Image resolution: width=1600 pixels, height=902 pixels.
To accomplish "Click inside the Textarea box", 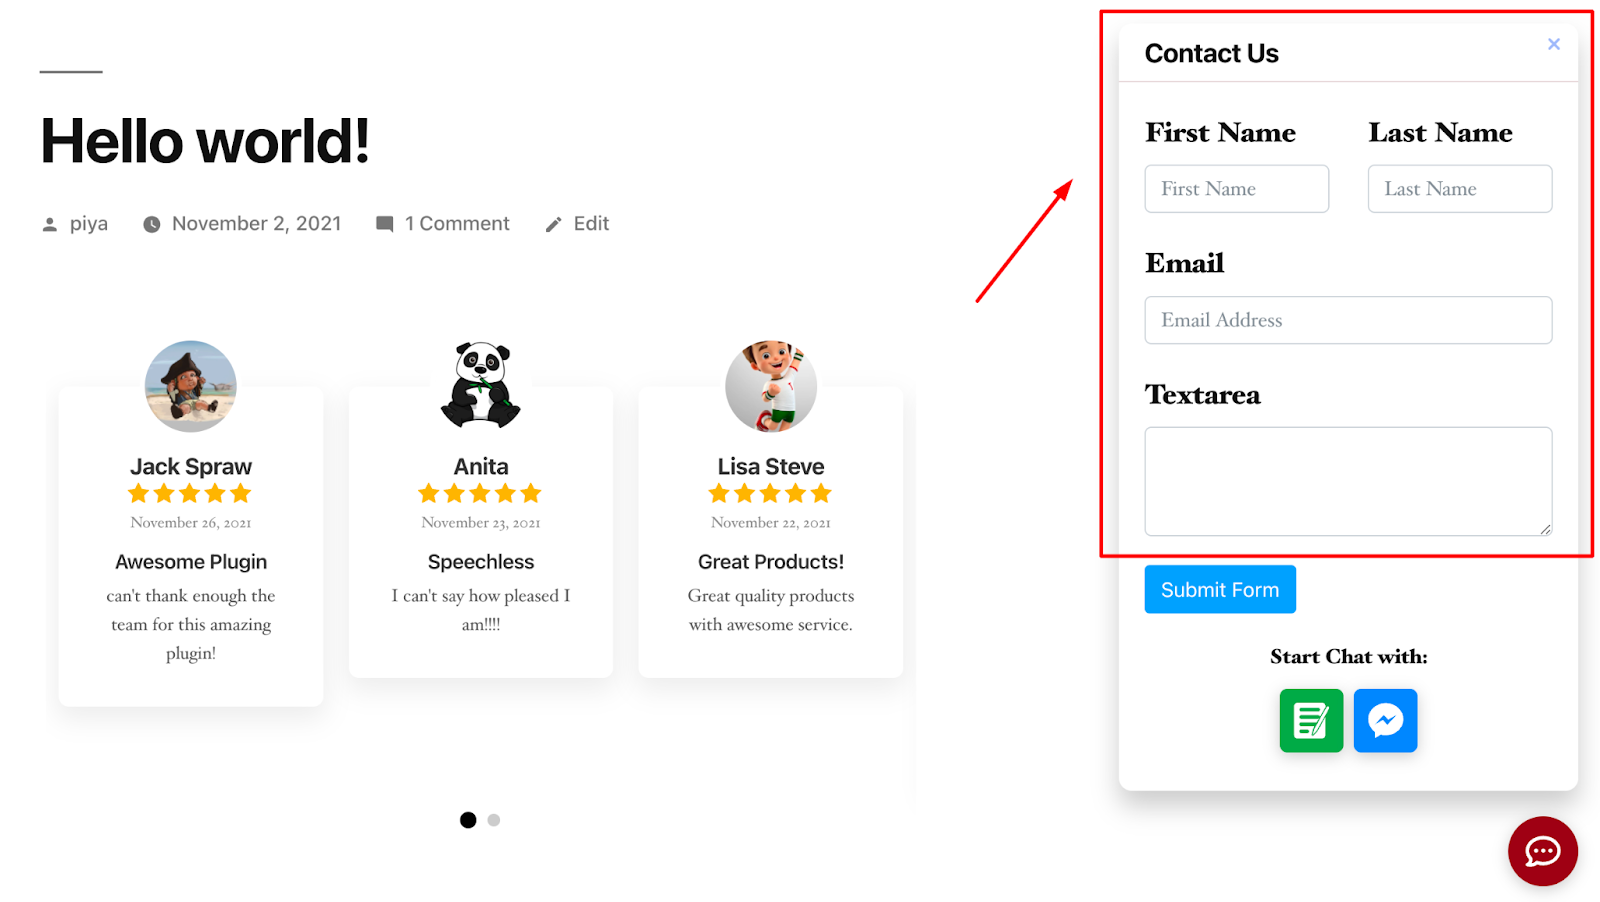I will (x=1348, y=481).
